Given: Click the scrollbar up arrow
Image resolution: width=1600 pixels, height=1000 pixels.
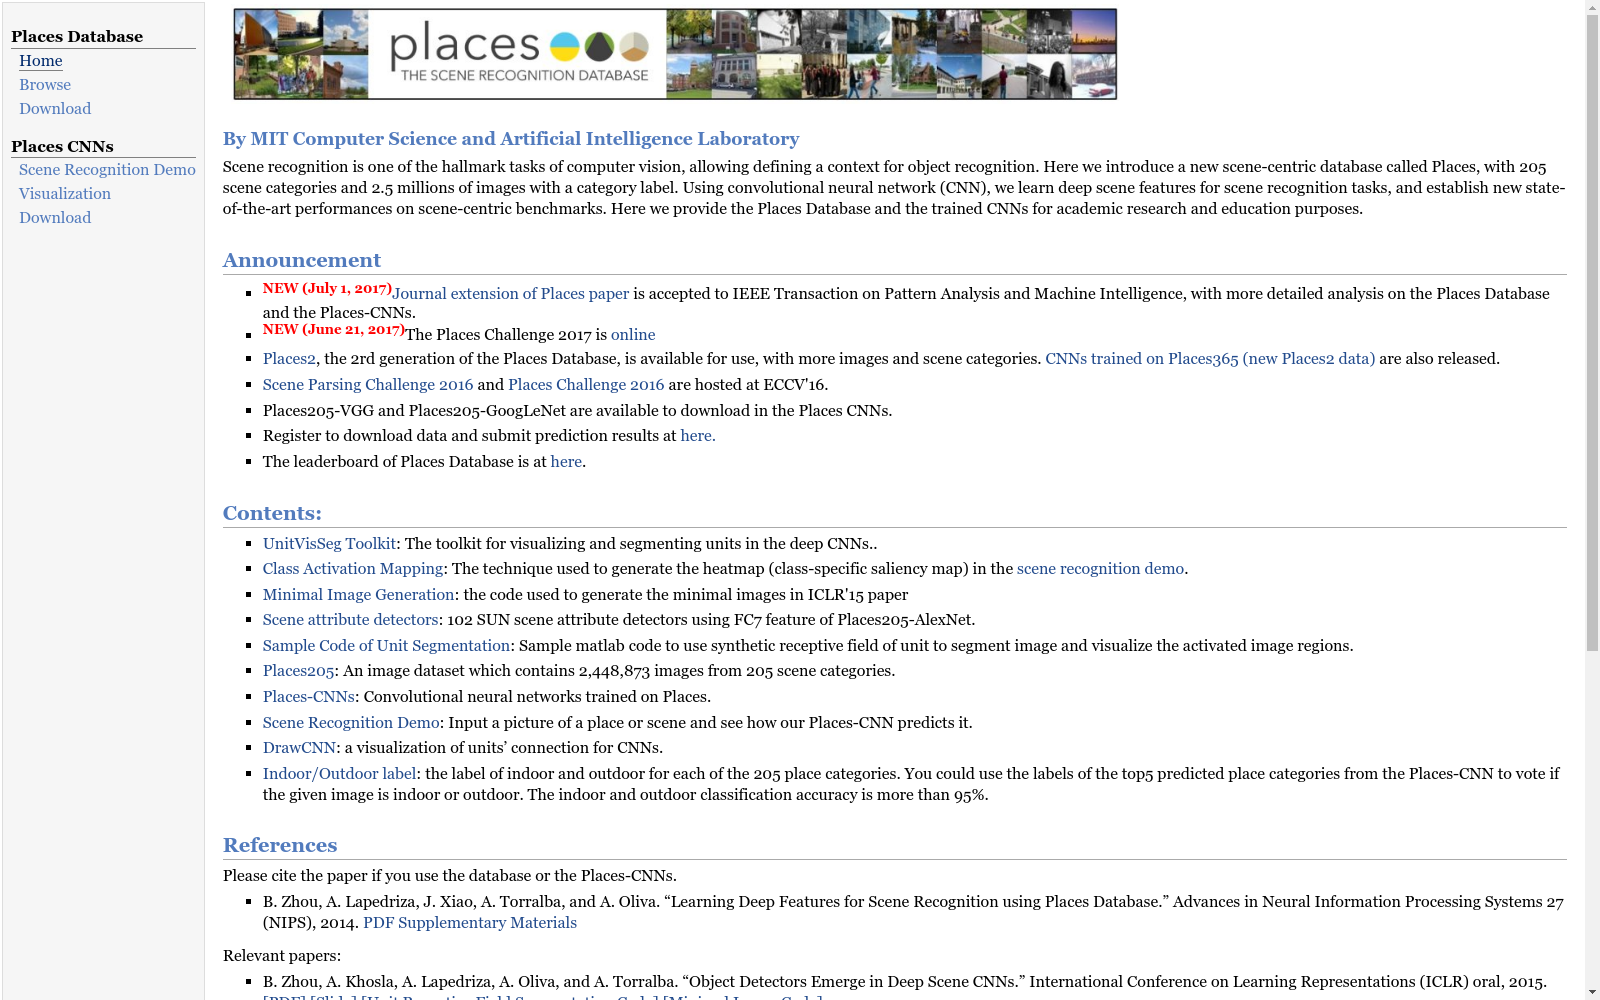Looking at the screenshot, I should 1592,7.
